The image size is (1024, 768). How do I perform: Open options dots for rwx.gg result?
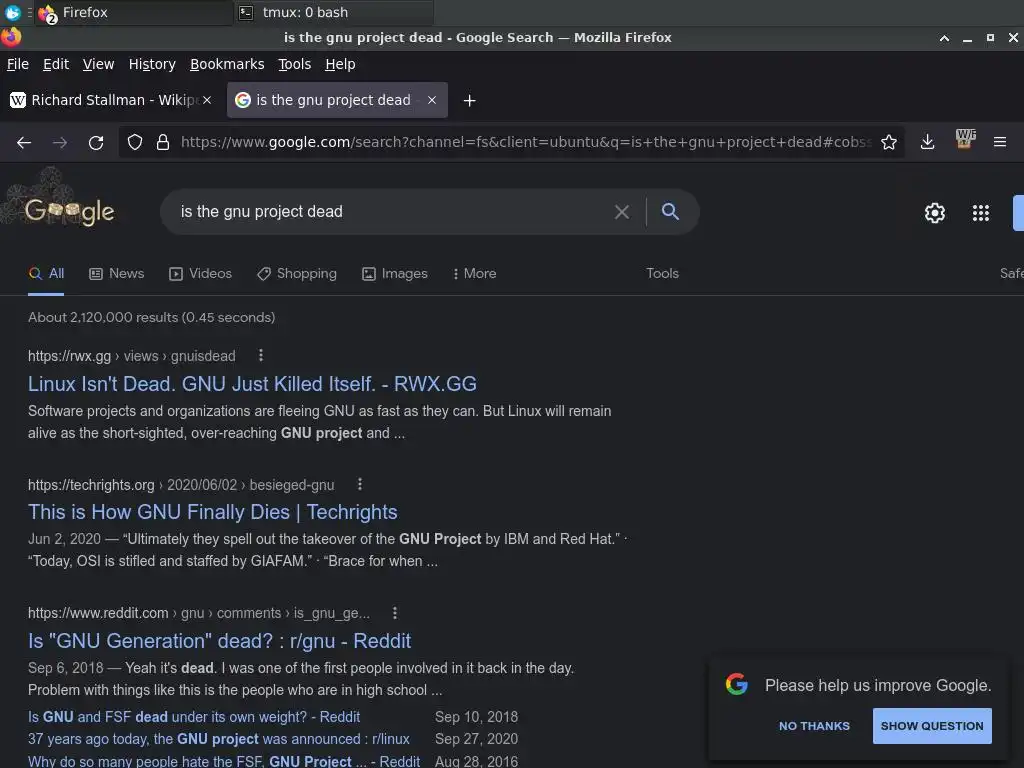[x=261, y=355]
